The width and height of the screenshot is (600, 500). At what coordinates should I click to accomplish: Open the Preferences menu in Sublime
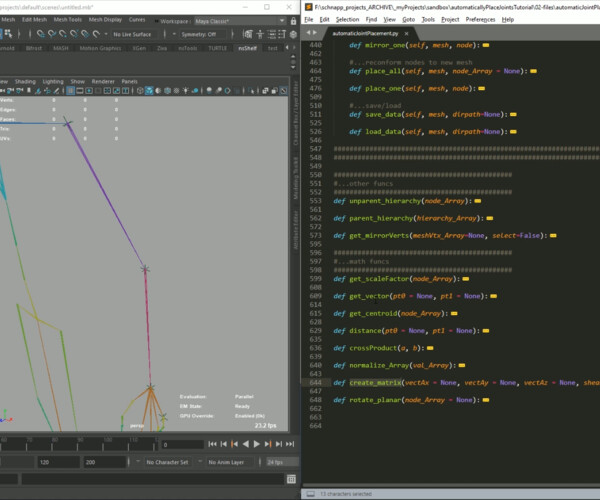pyautogui.click(x=479, y=19)
